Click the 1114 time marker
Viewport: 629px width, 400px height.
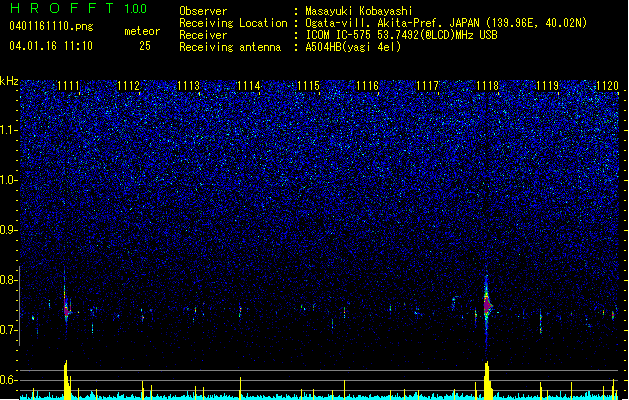[x=248, y=86]
